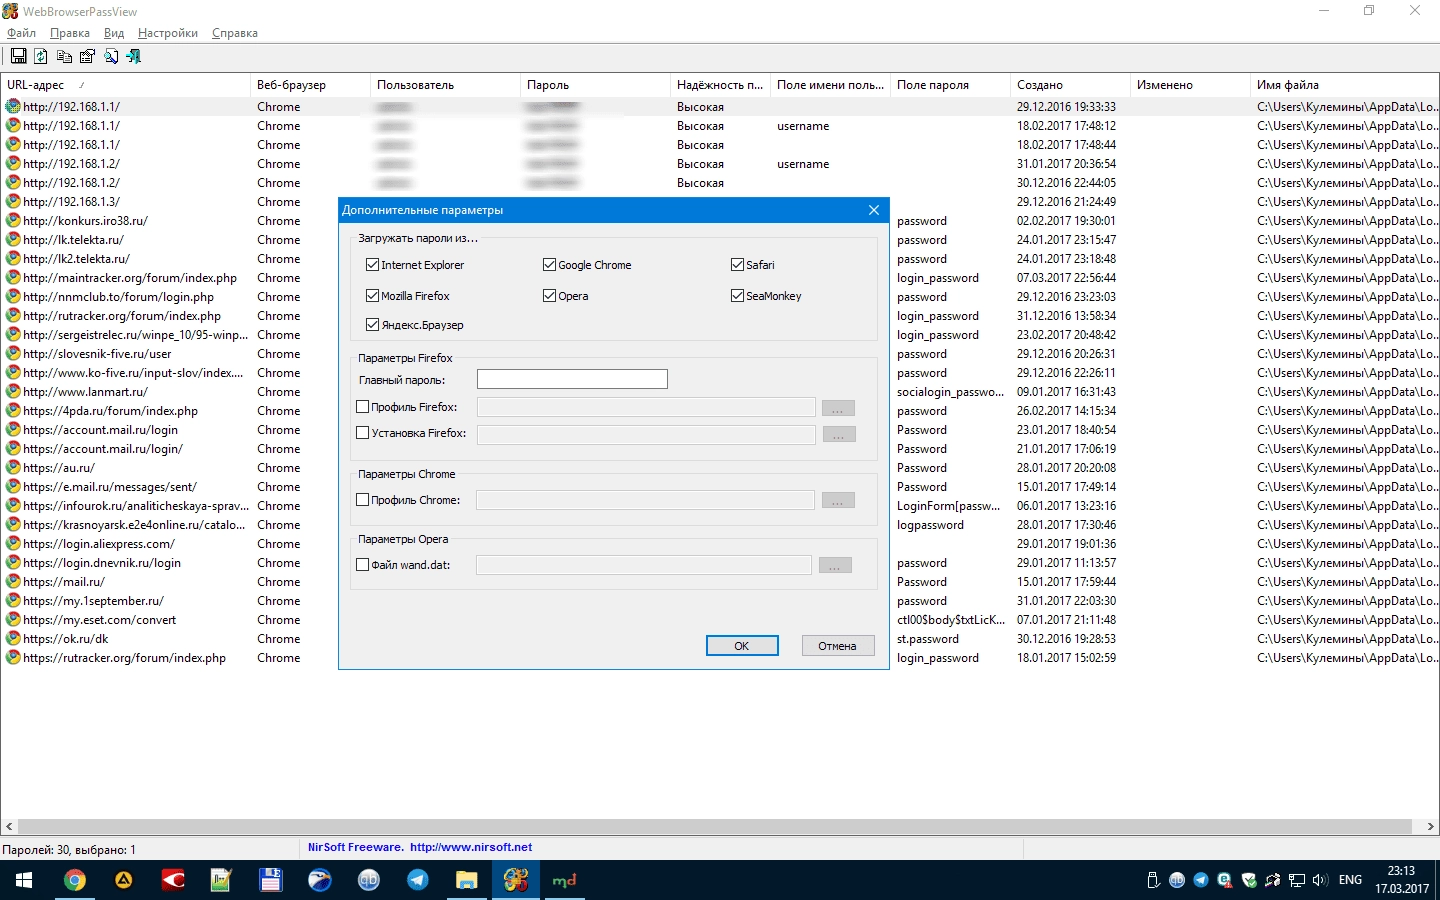Open the green 'md' taskbar icon
1440x900 pixels.
pyautogui.click(x=565, y=880)
